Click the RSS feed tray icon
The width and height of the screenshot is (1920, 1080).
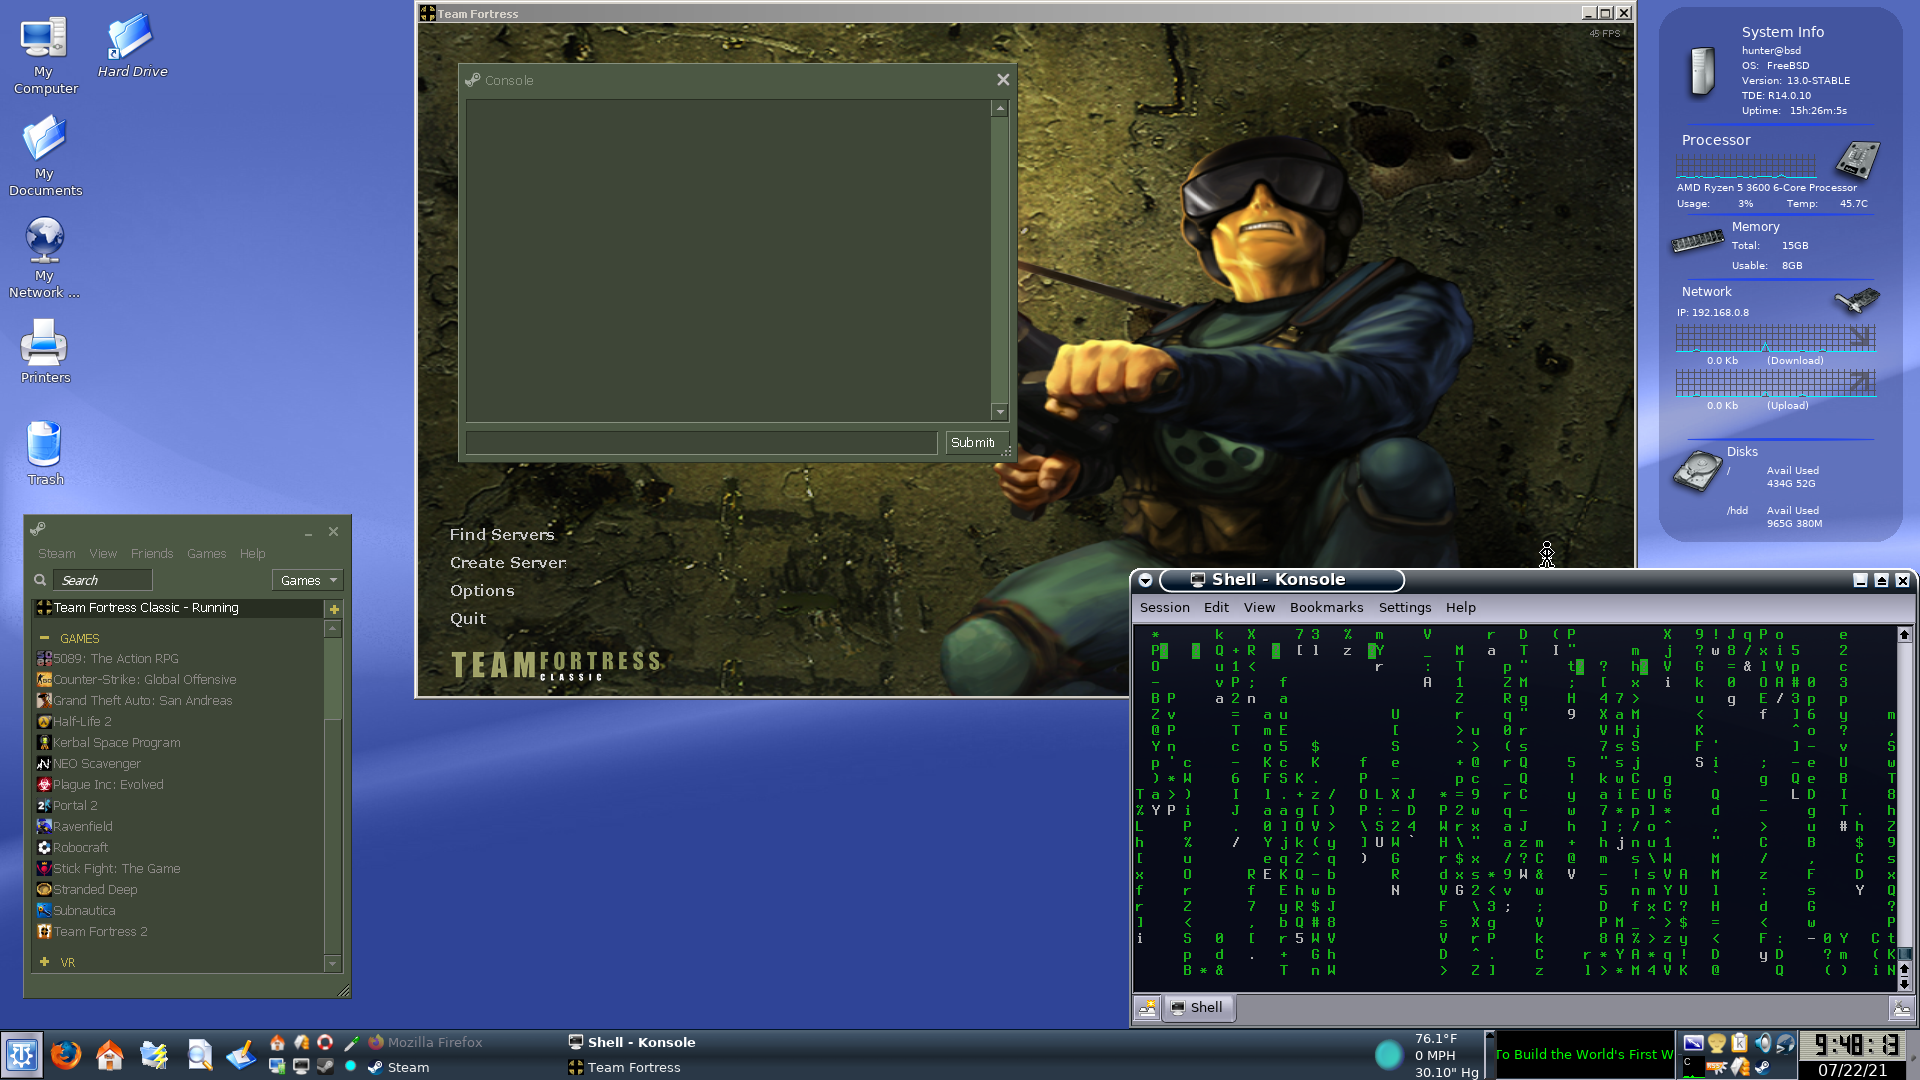click(x=1716, y=1067)
